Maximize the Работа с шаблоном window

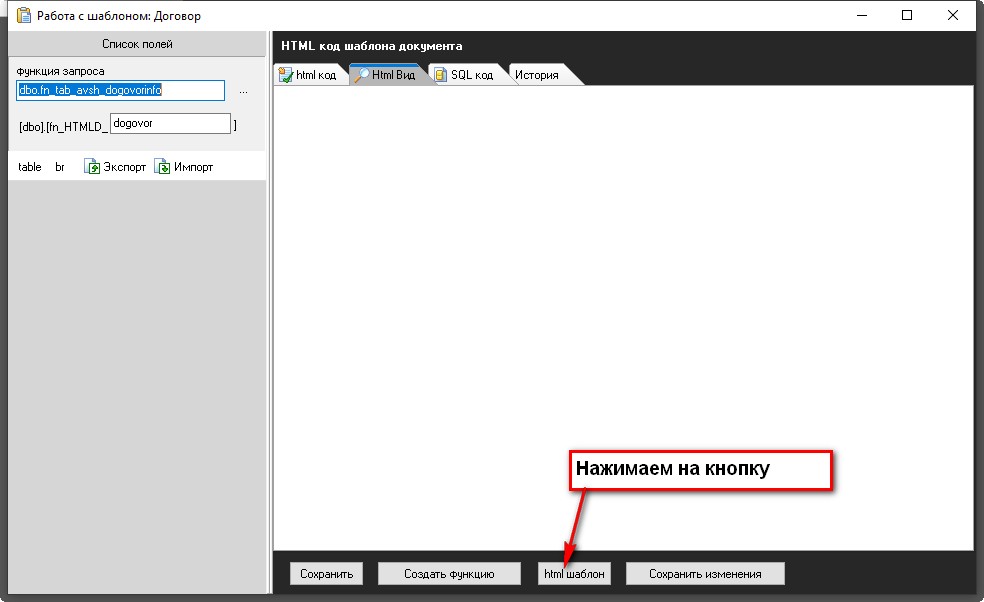tap(907, 15)
